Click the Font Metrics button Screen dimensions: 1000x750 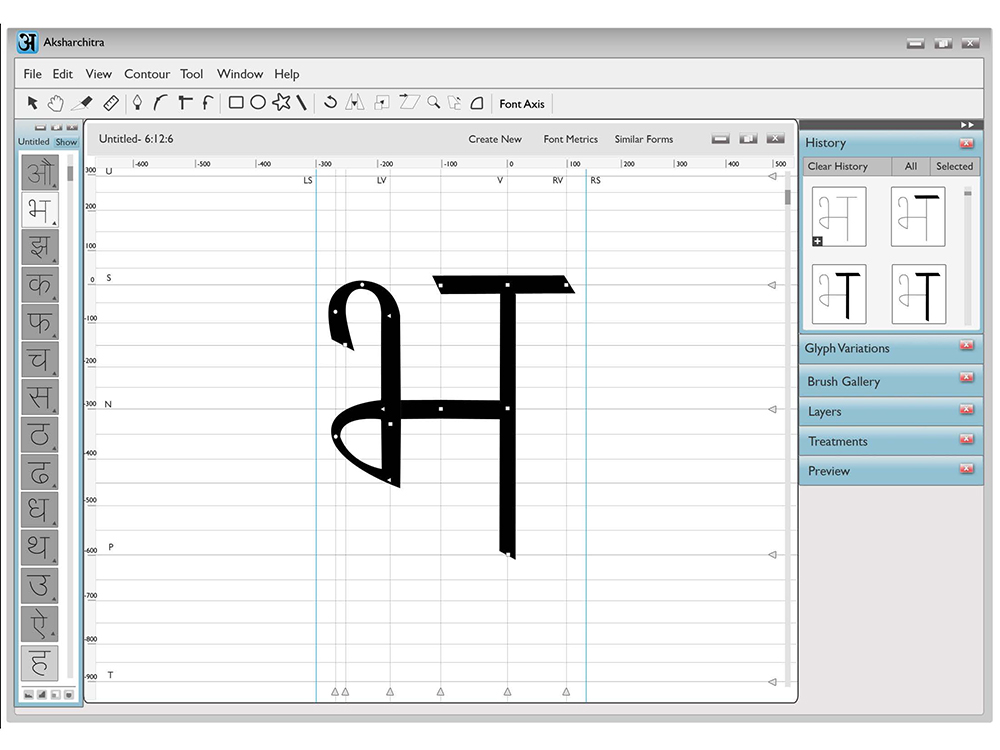(x=571, y=139)
